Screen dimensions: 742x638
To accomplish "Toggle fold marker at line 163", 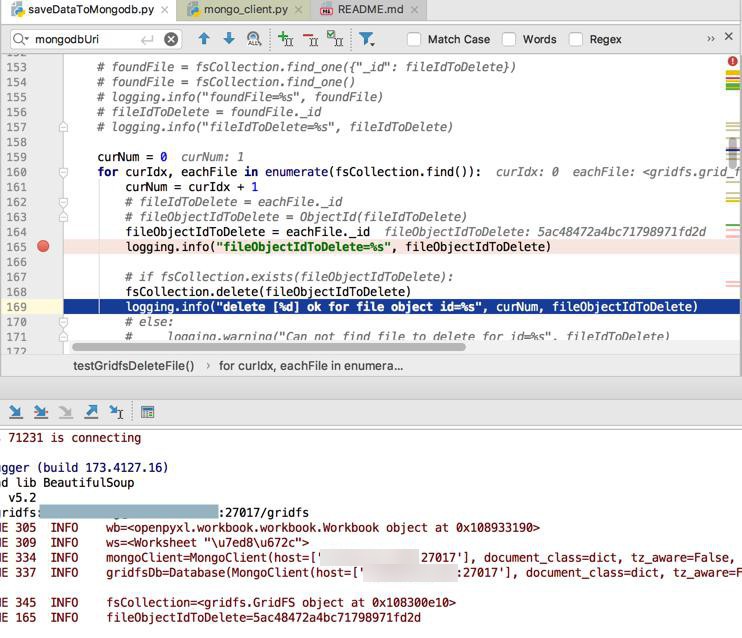I will (x=63, y=217).
